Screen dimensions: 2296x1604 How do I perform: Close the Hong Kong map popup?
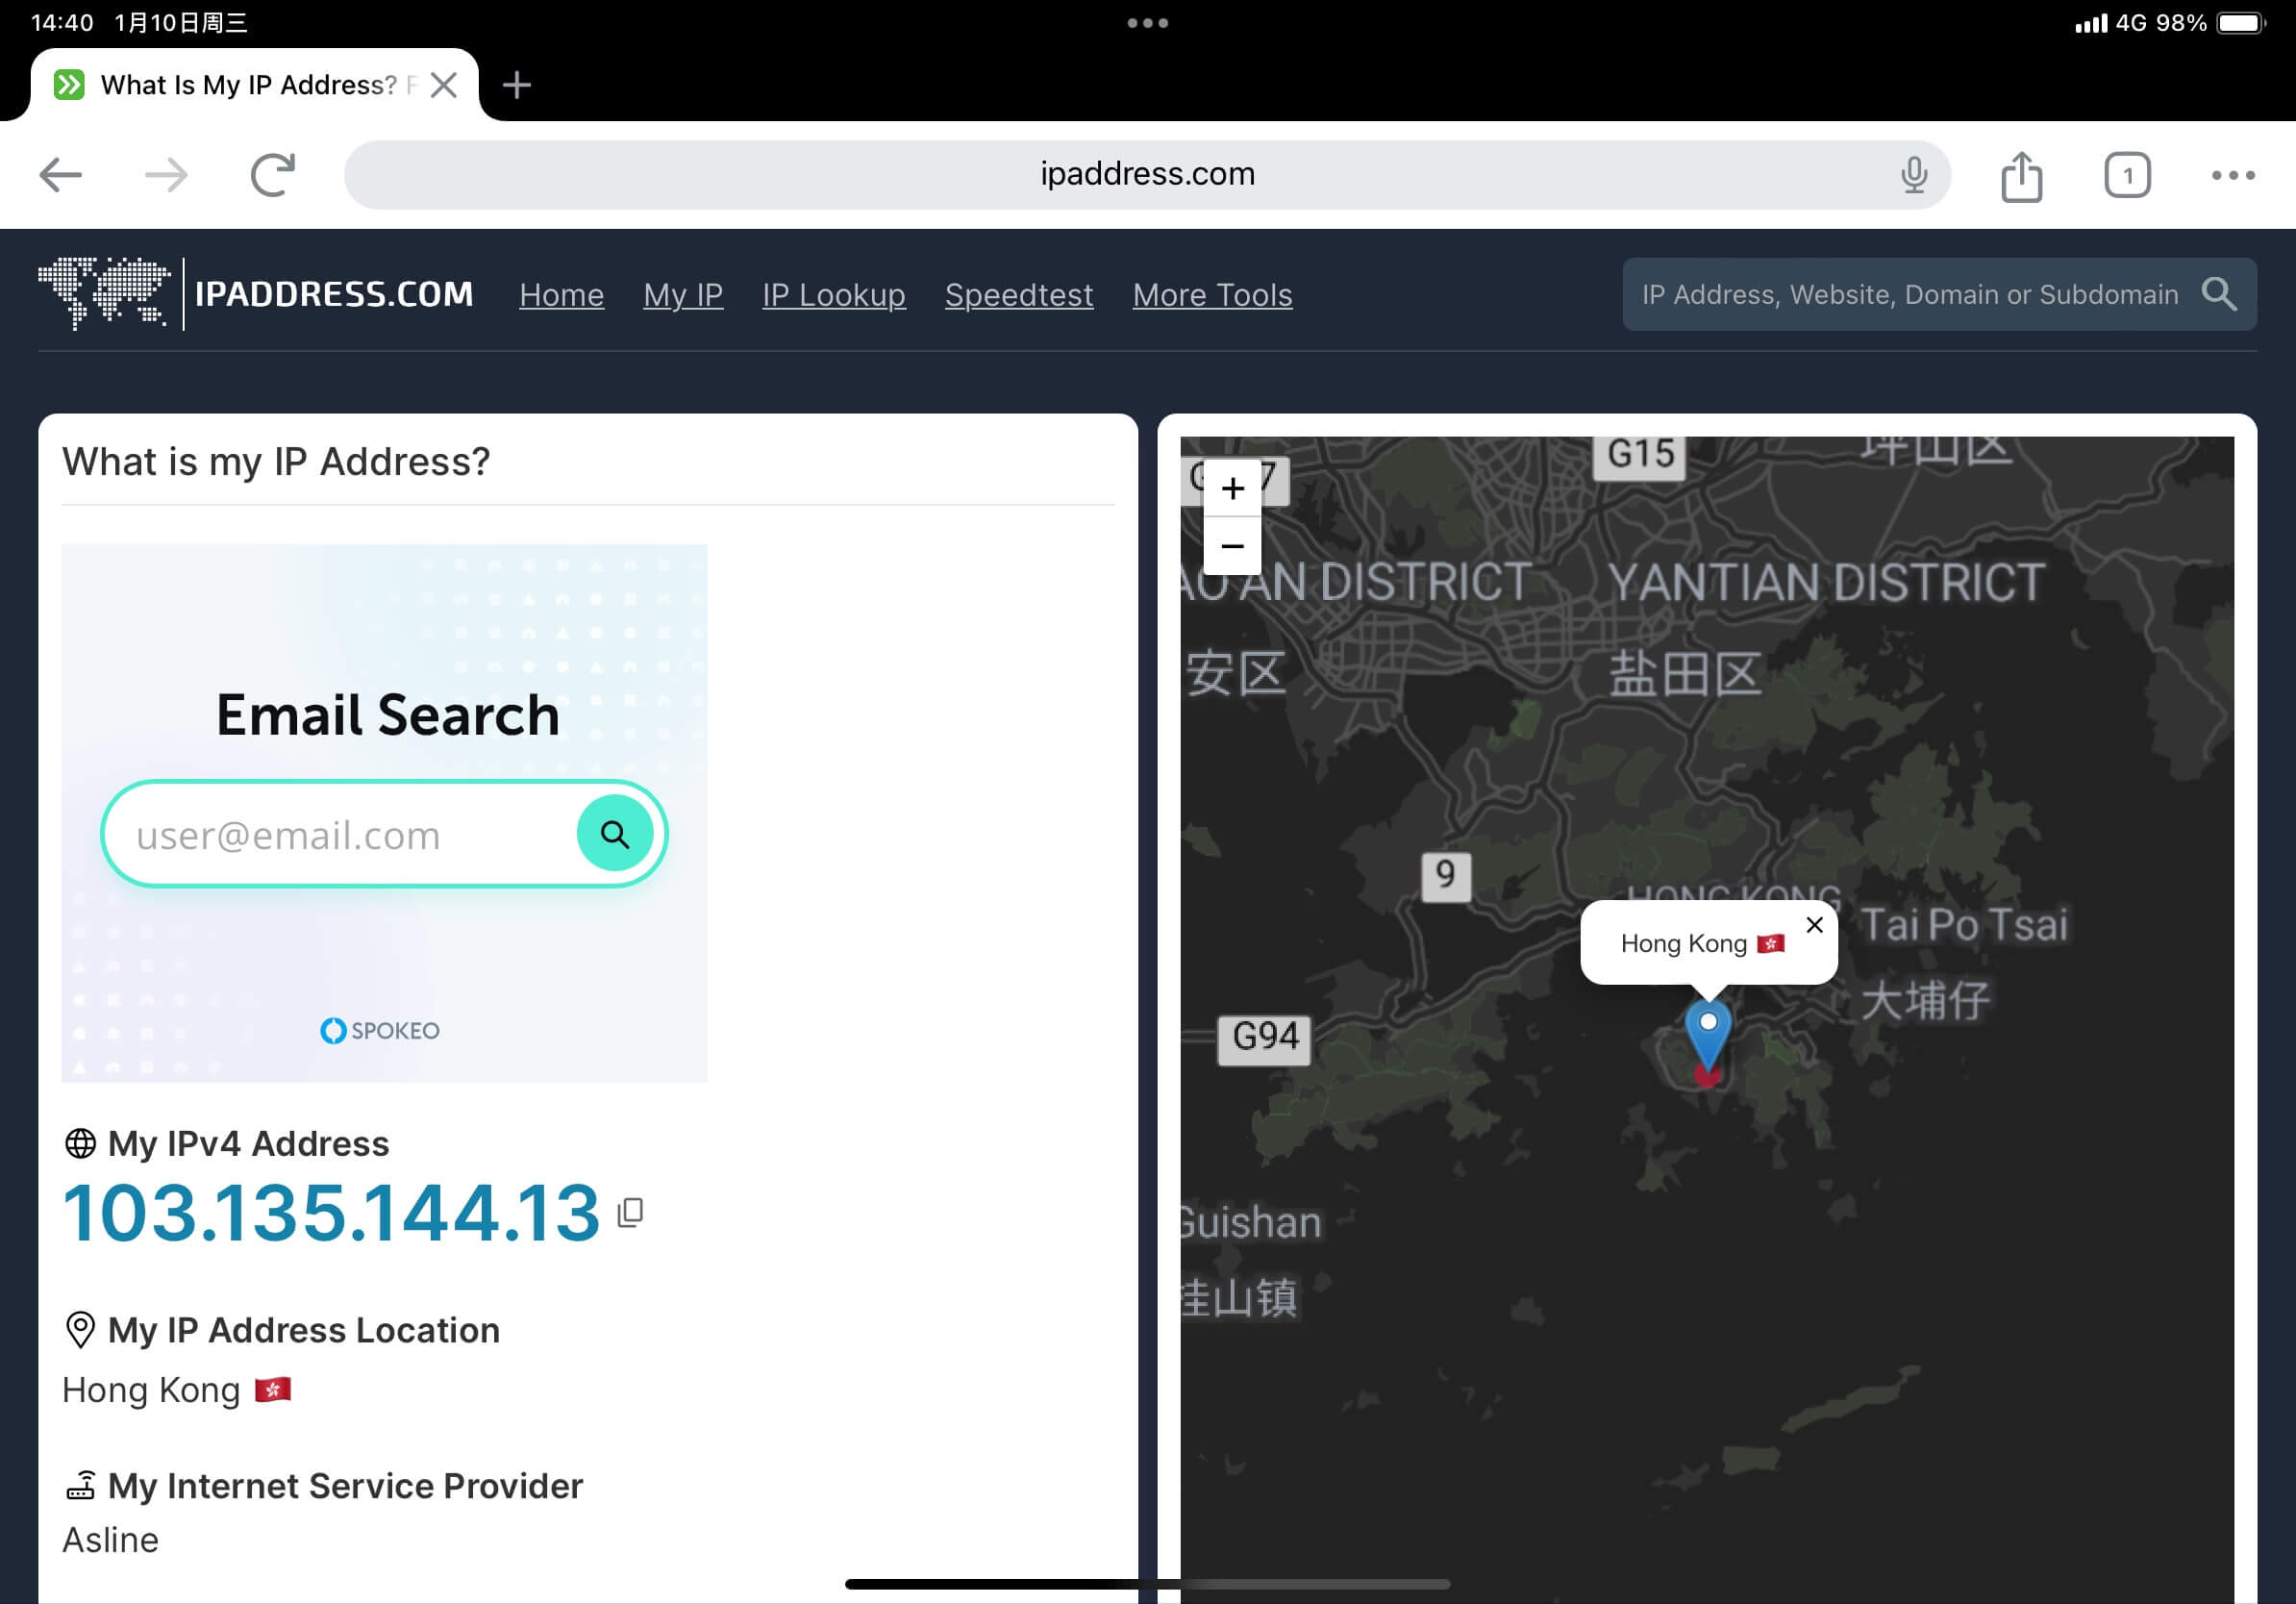pyautogui.click(x=1814, y=925)
